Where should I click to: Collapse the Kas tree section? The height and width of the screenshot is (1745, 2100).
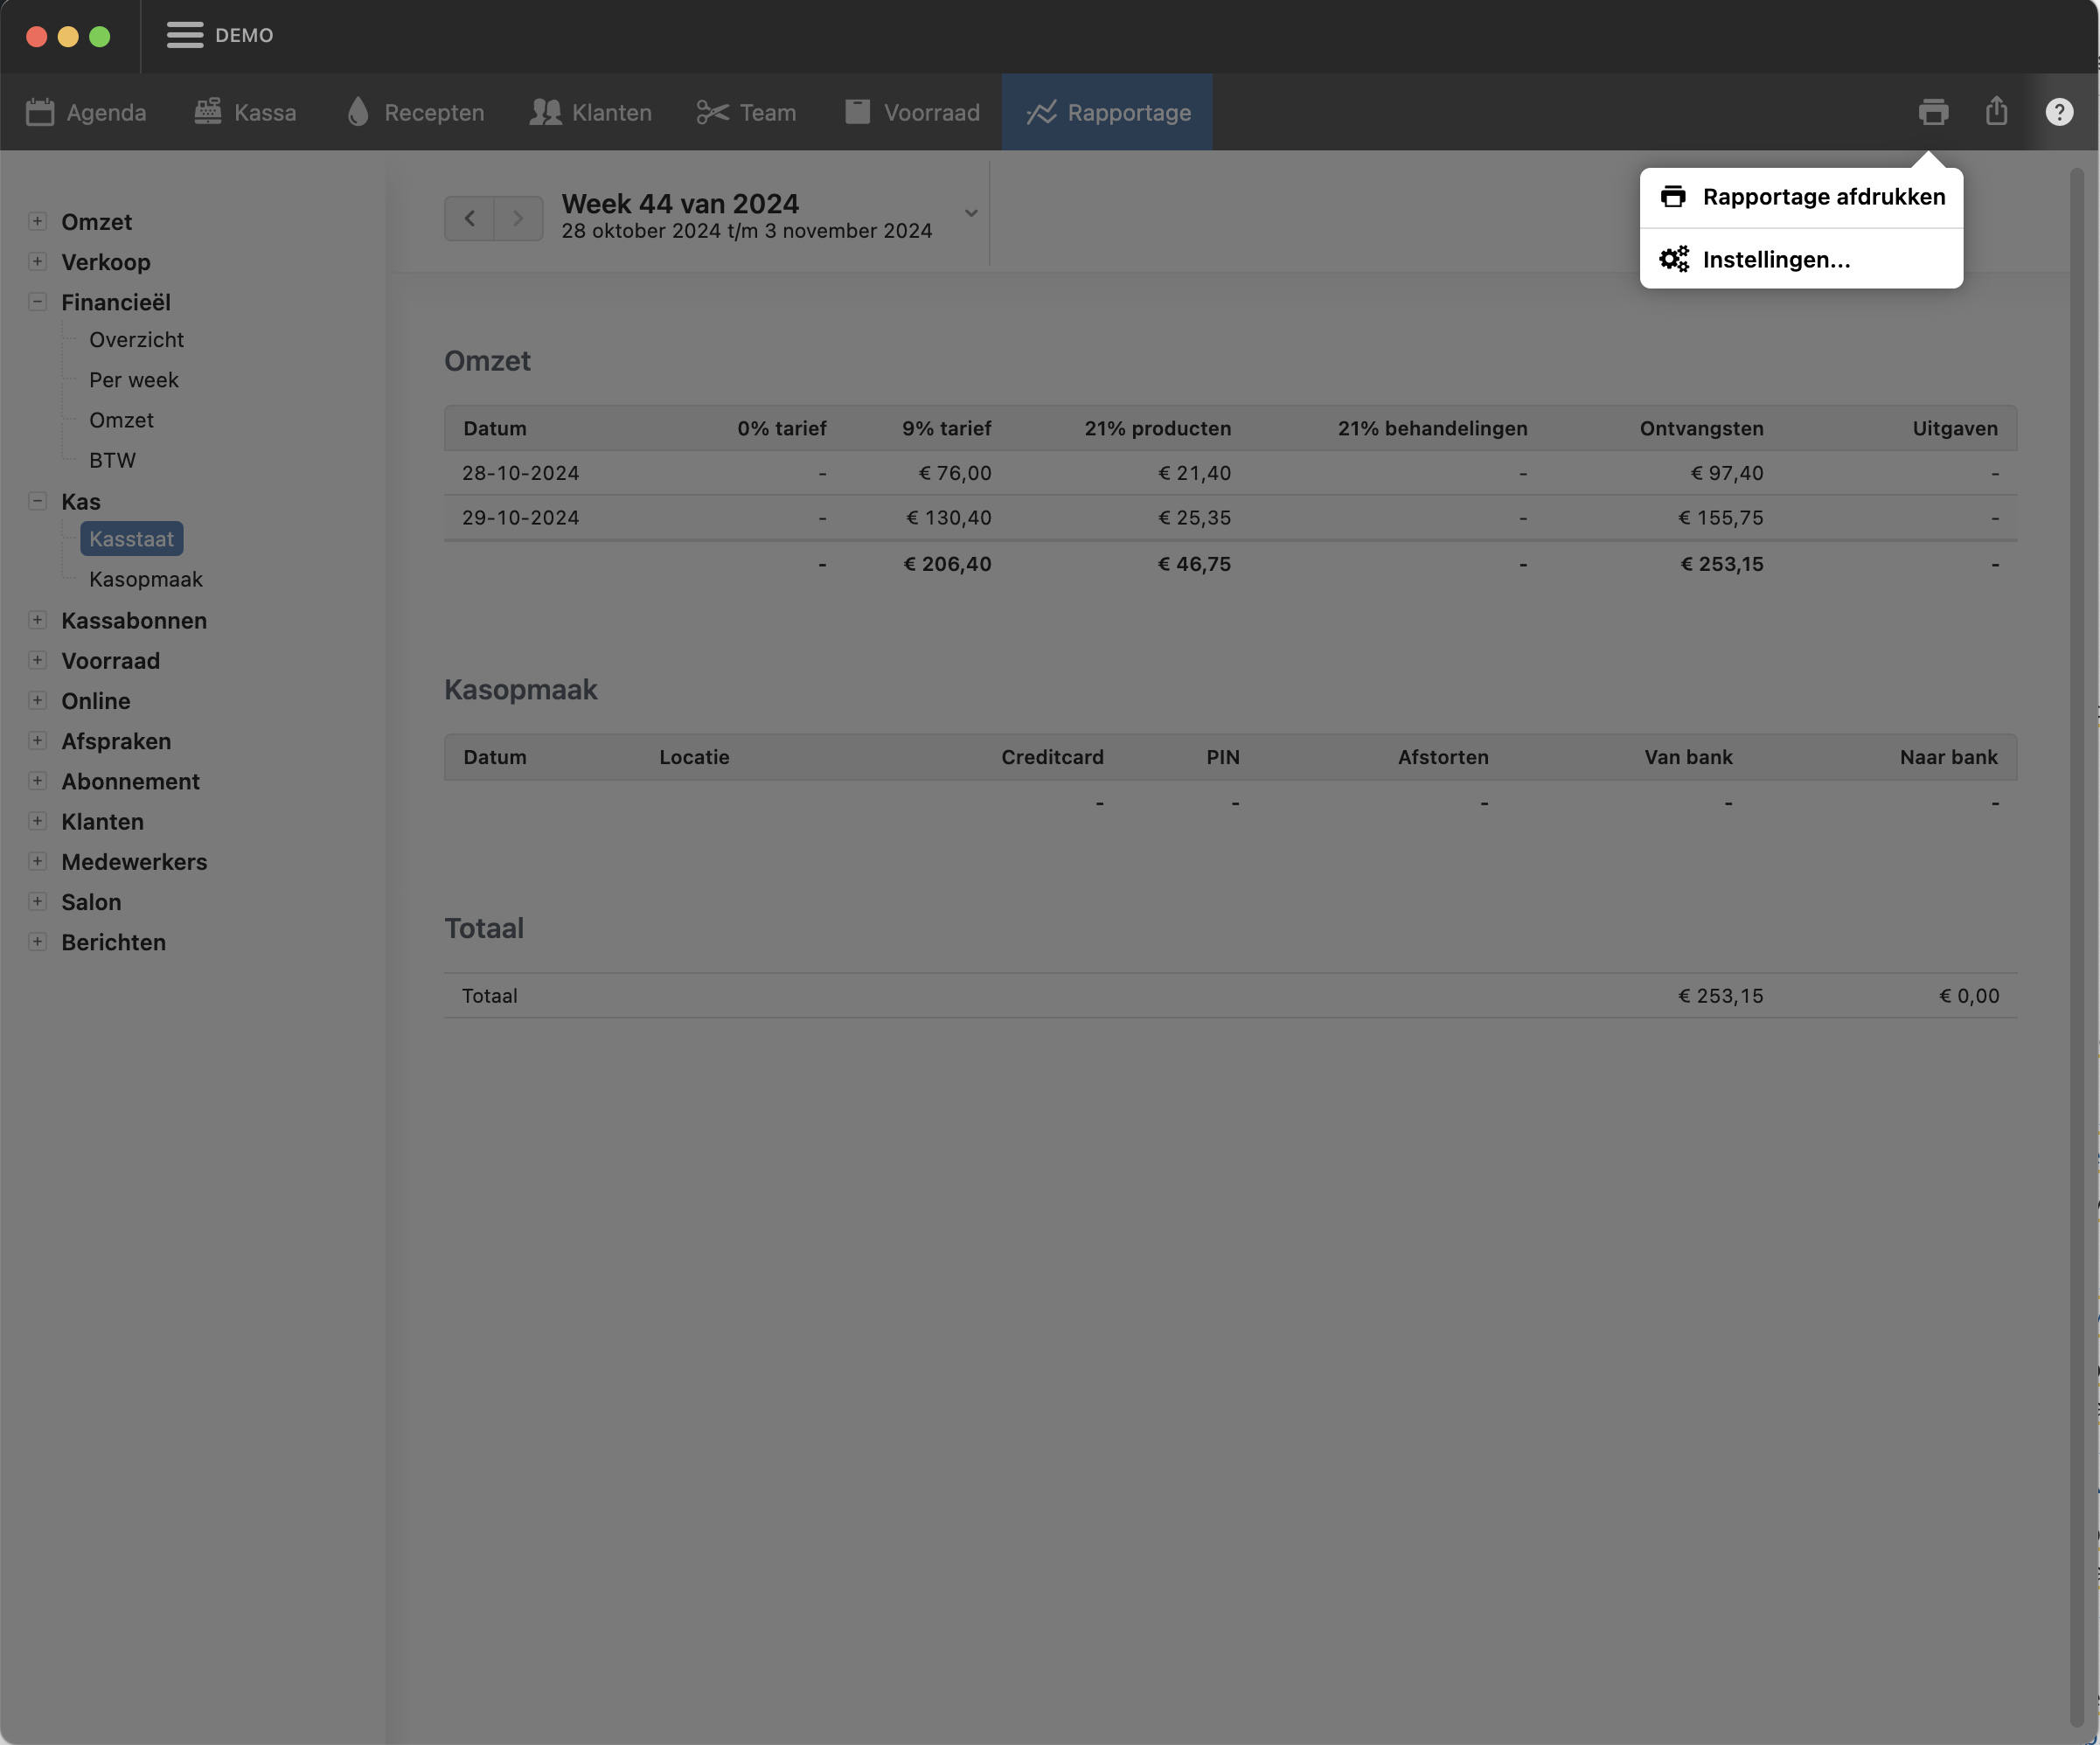tap(37, 501)
